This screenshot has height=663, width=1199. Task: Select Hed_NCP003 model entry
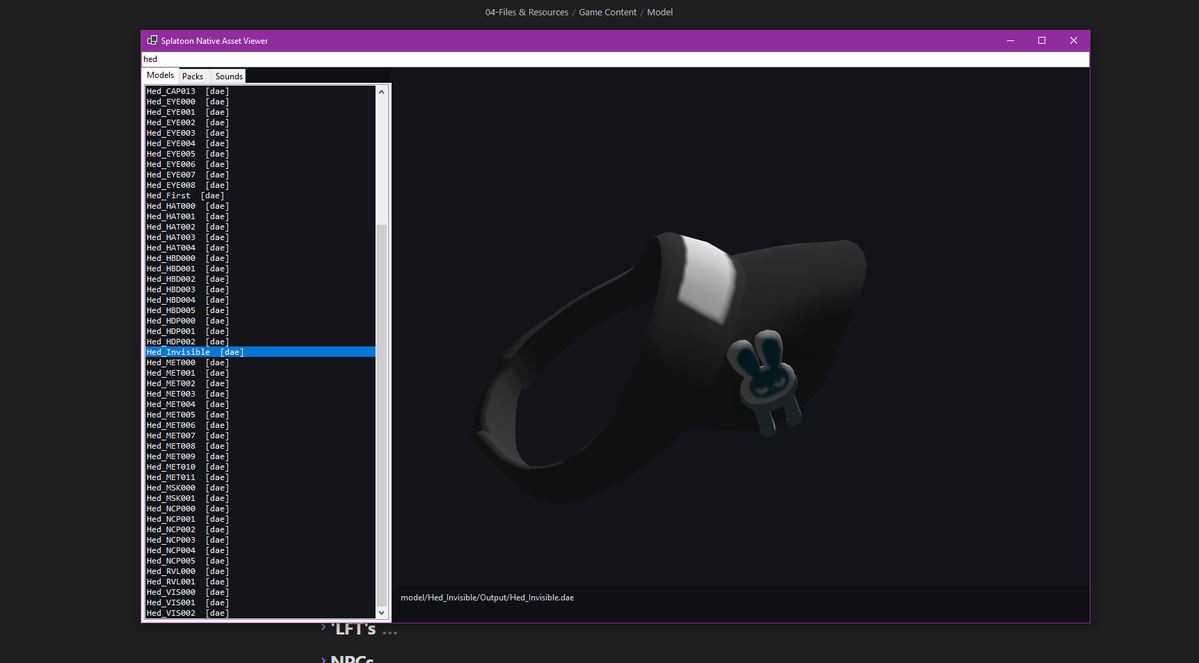[x=260, y=541]
